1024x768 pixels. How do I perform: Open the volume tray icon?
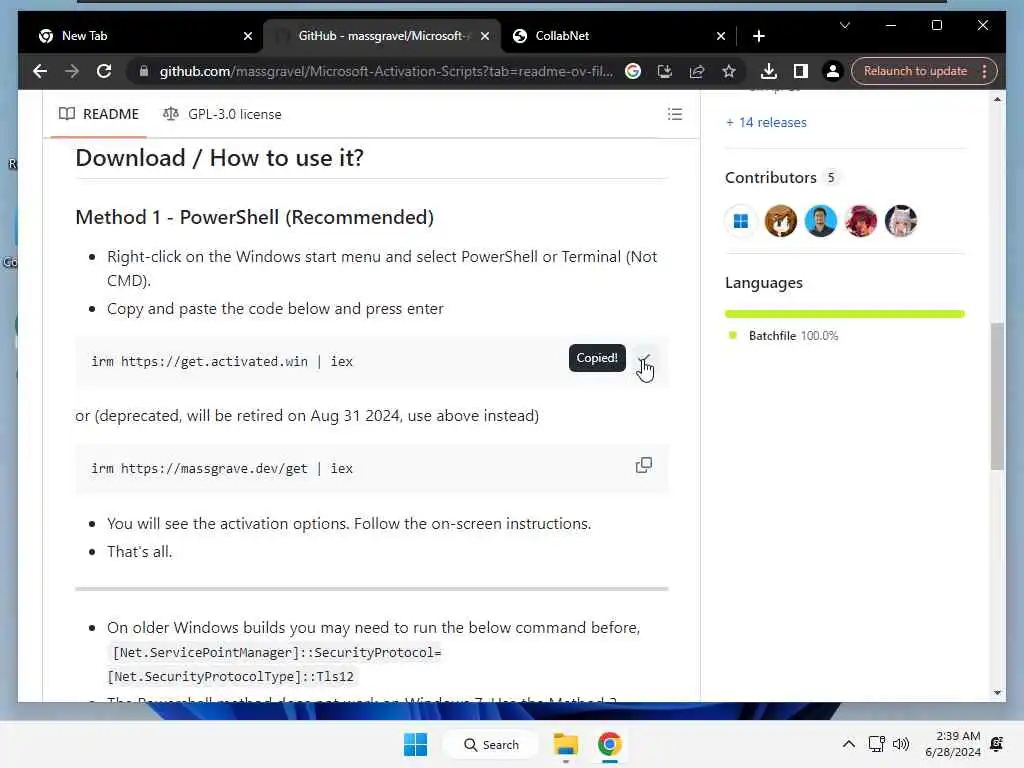[901, 744]
